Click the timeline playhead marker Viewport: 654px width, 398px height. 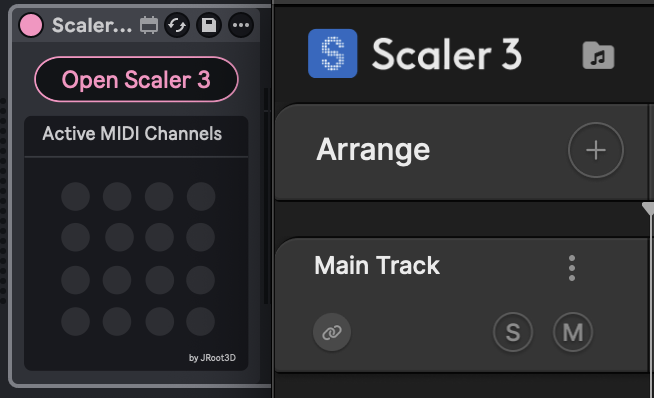tap(649, 208)
